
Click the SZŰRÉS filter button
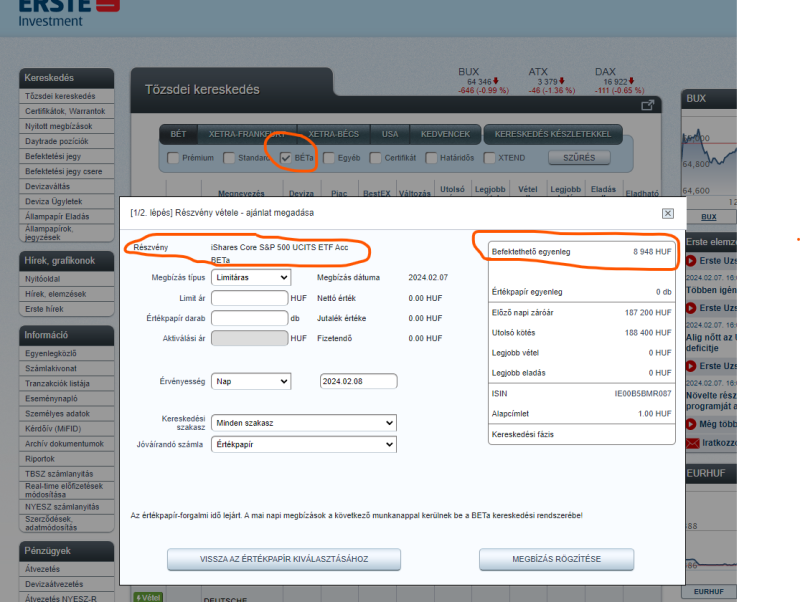pos(579,158)
